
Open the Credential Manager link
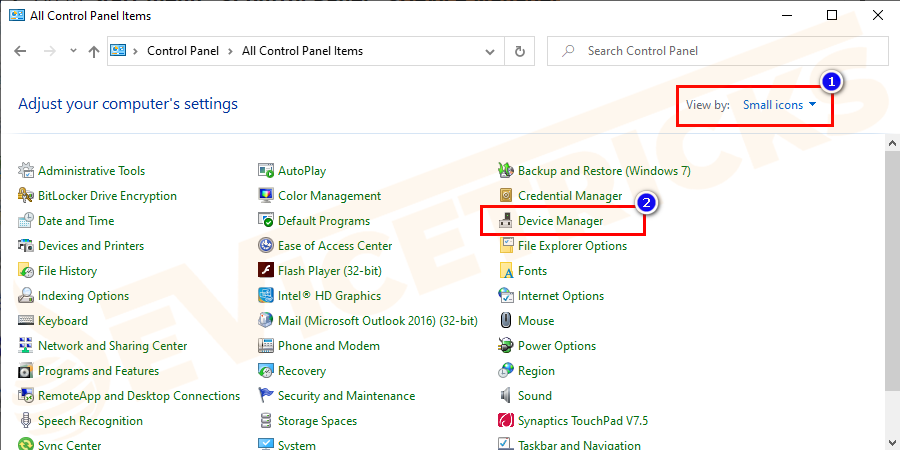[570, 196]
